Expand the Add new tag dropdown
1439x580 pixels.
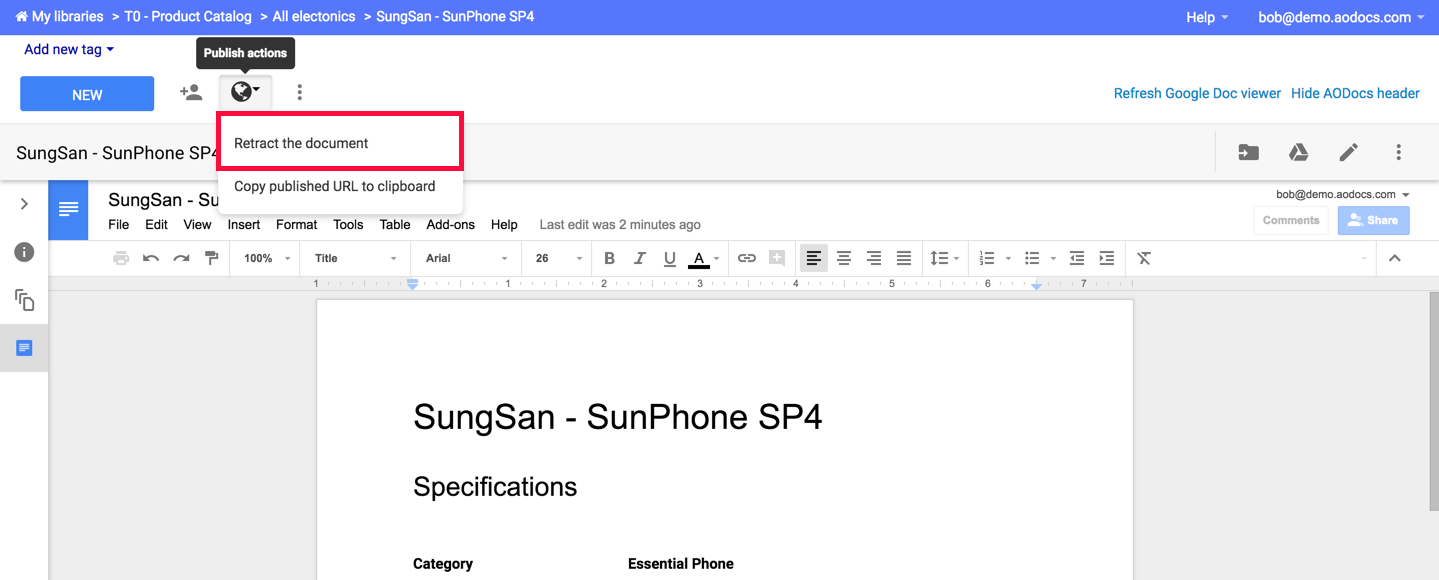point(69,49)
